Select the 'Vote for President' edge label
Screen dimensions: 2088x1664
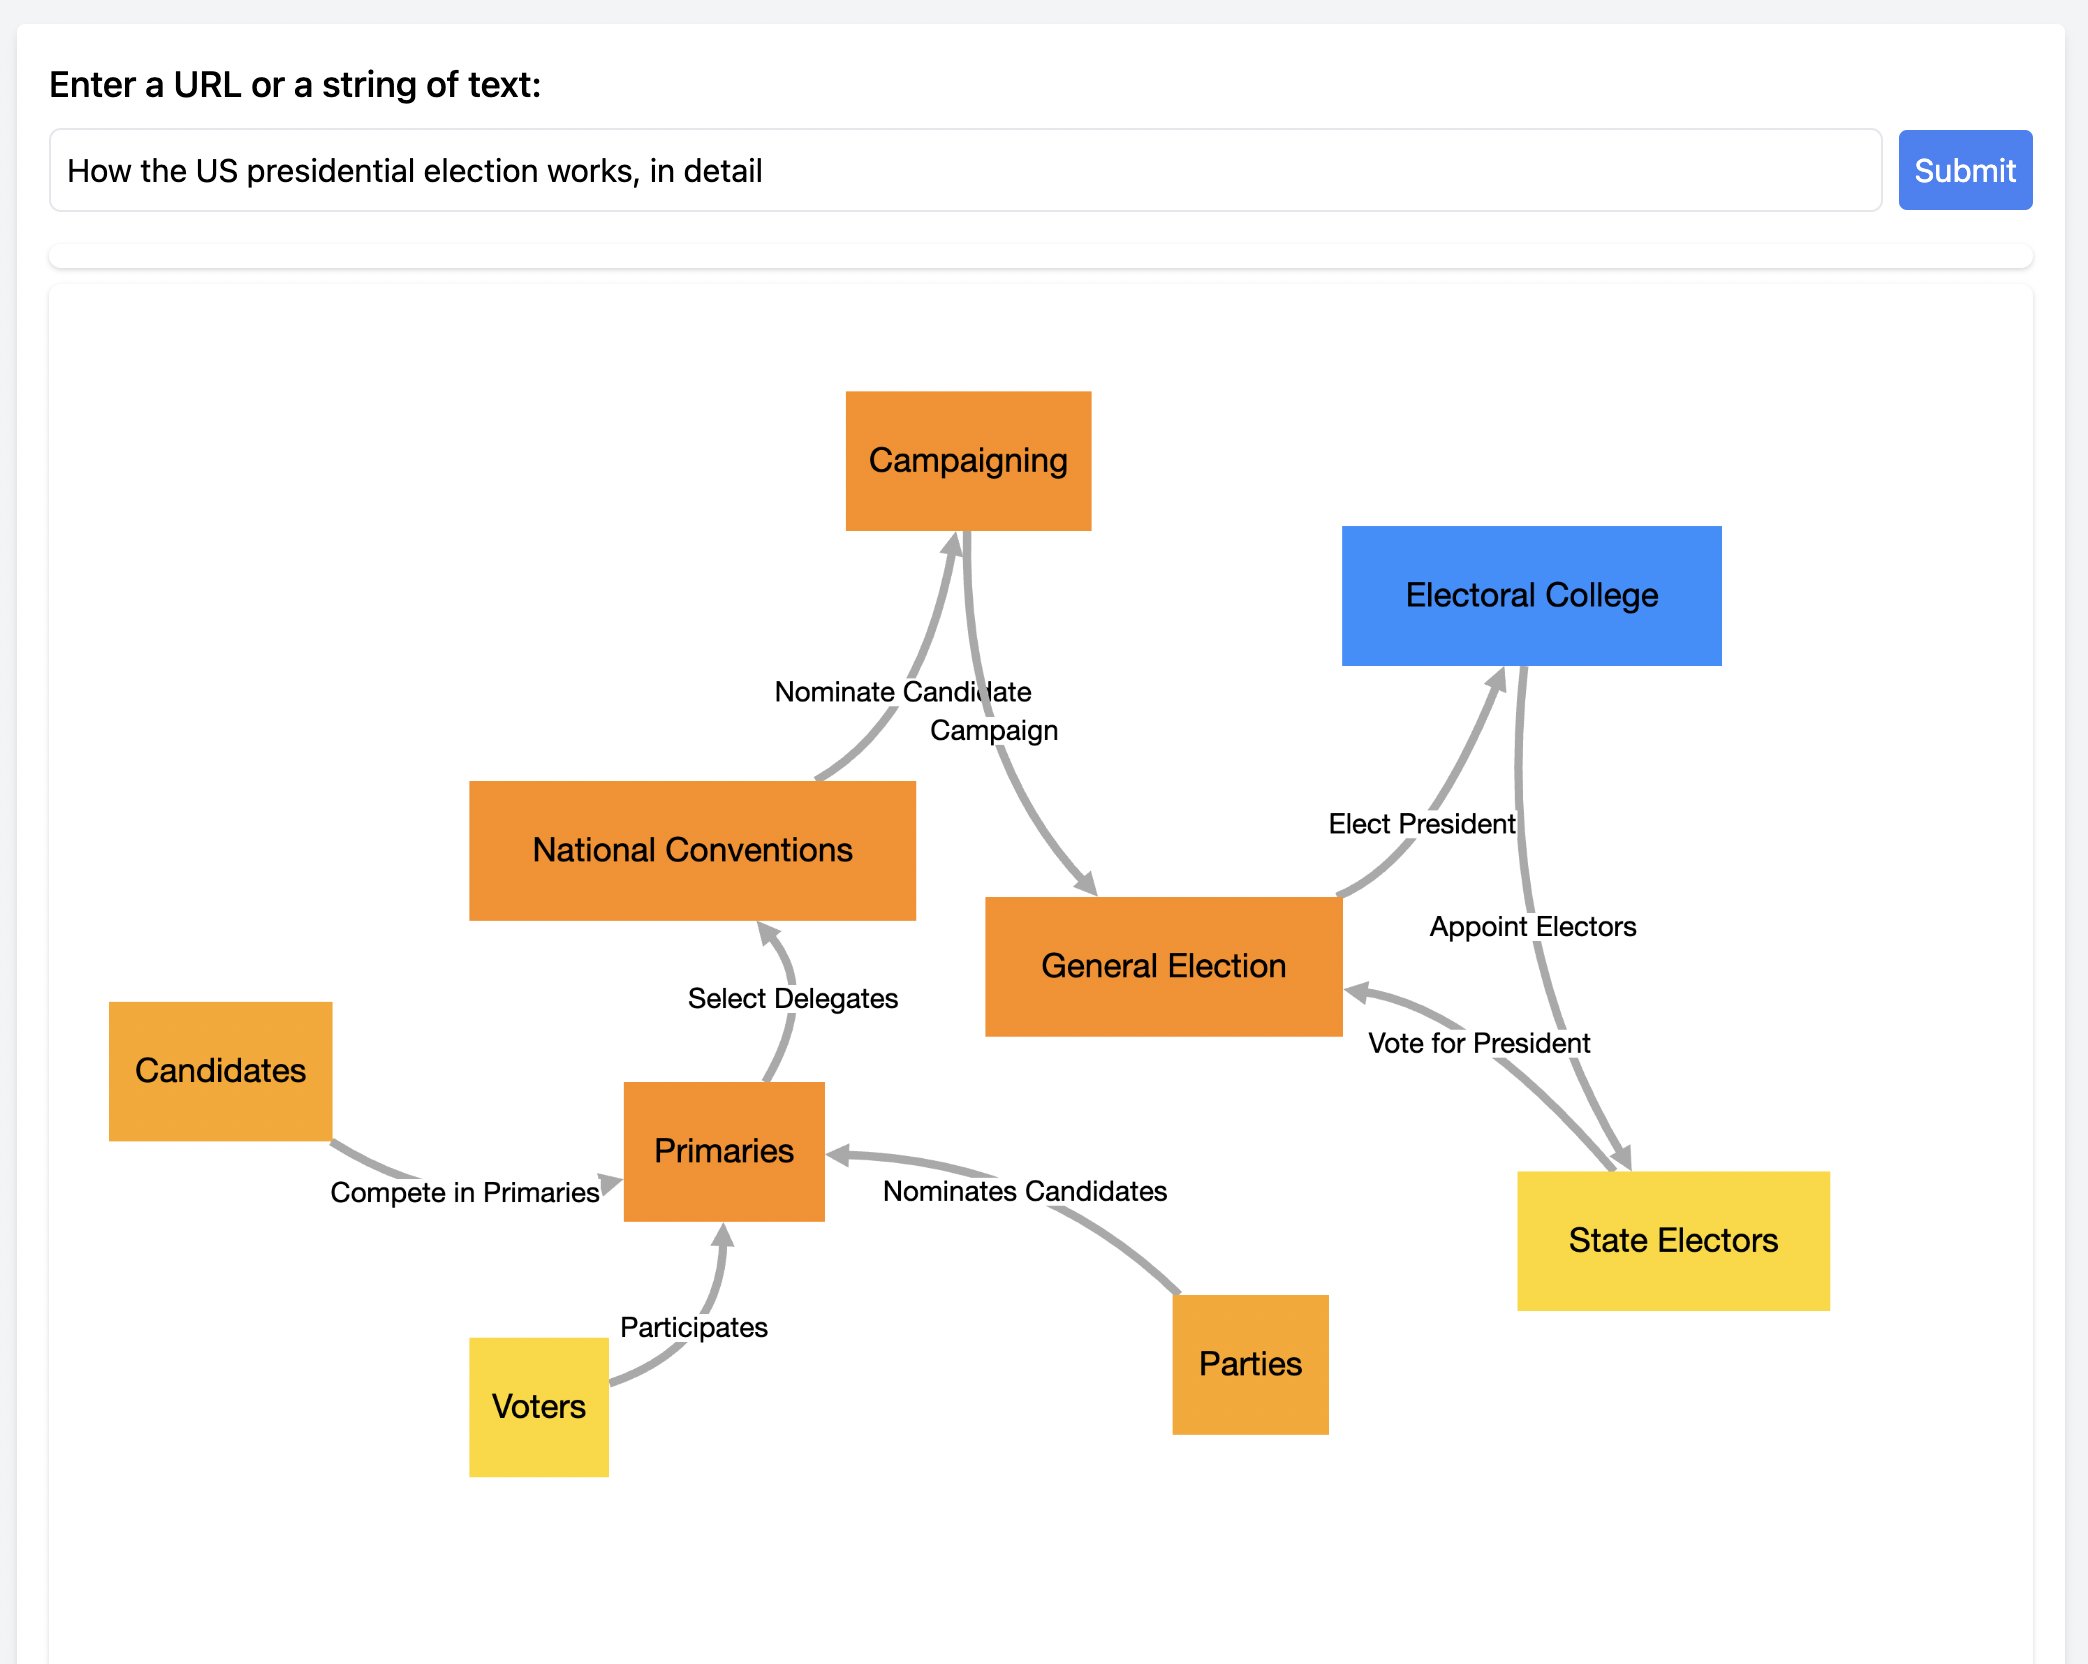tap(1479, 1043)
